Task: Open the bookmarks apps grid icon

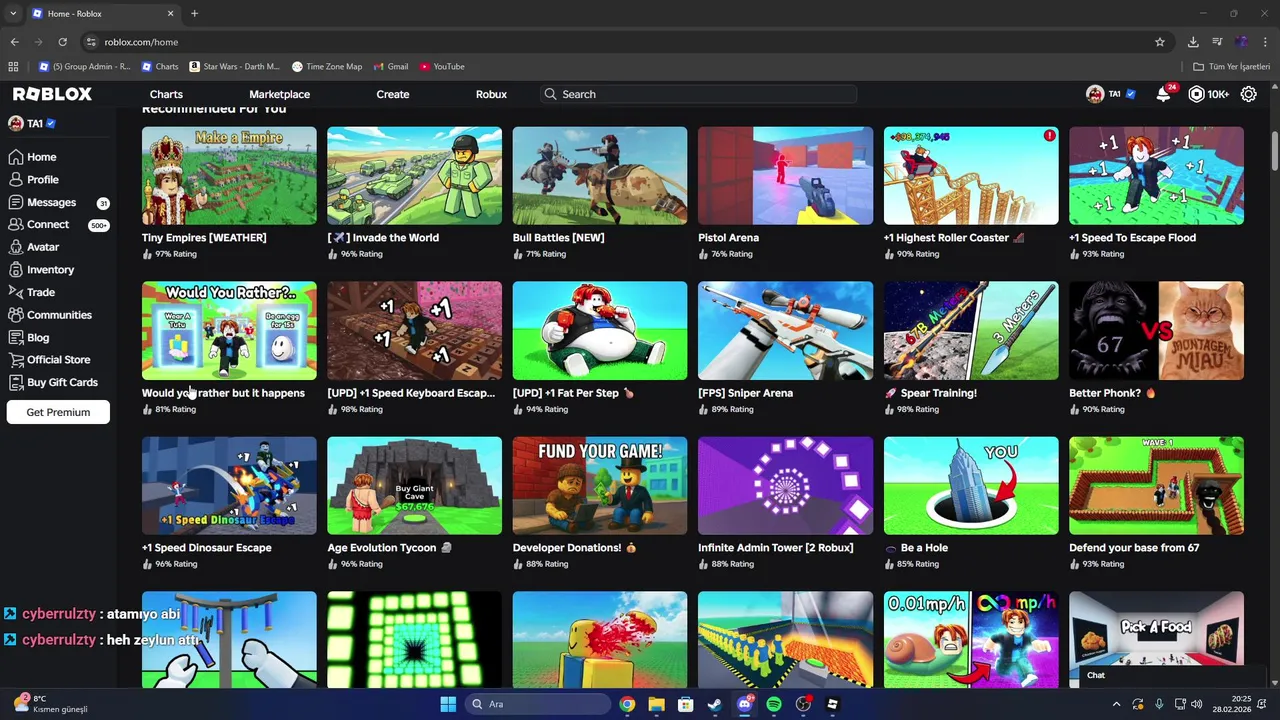Action: point(13,66)
